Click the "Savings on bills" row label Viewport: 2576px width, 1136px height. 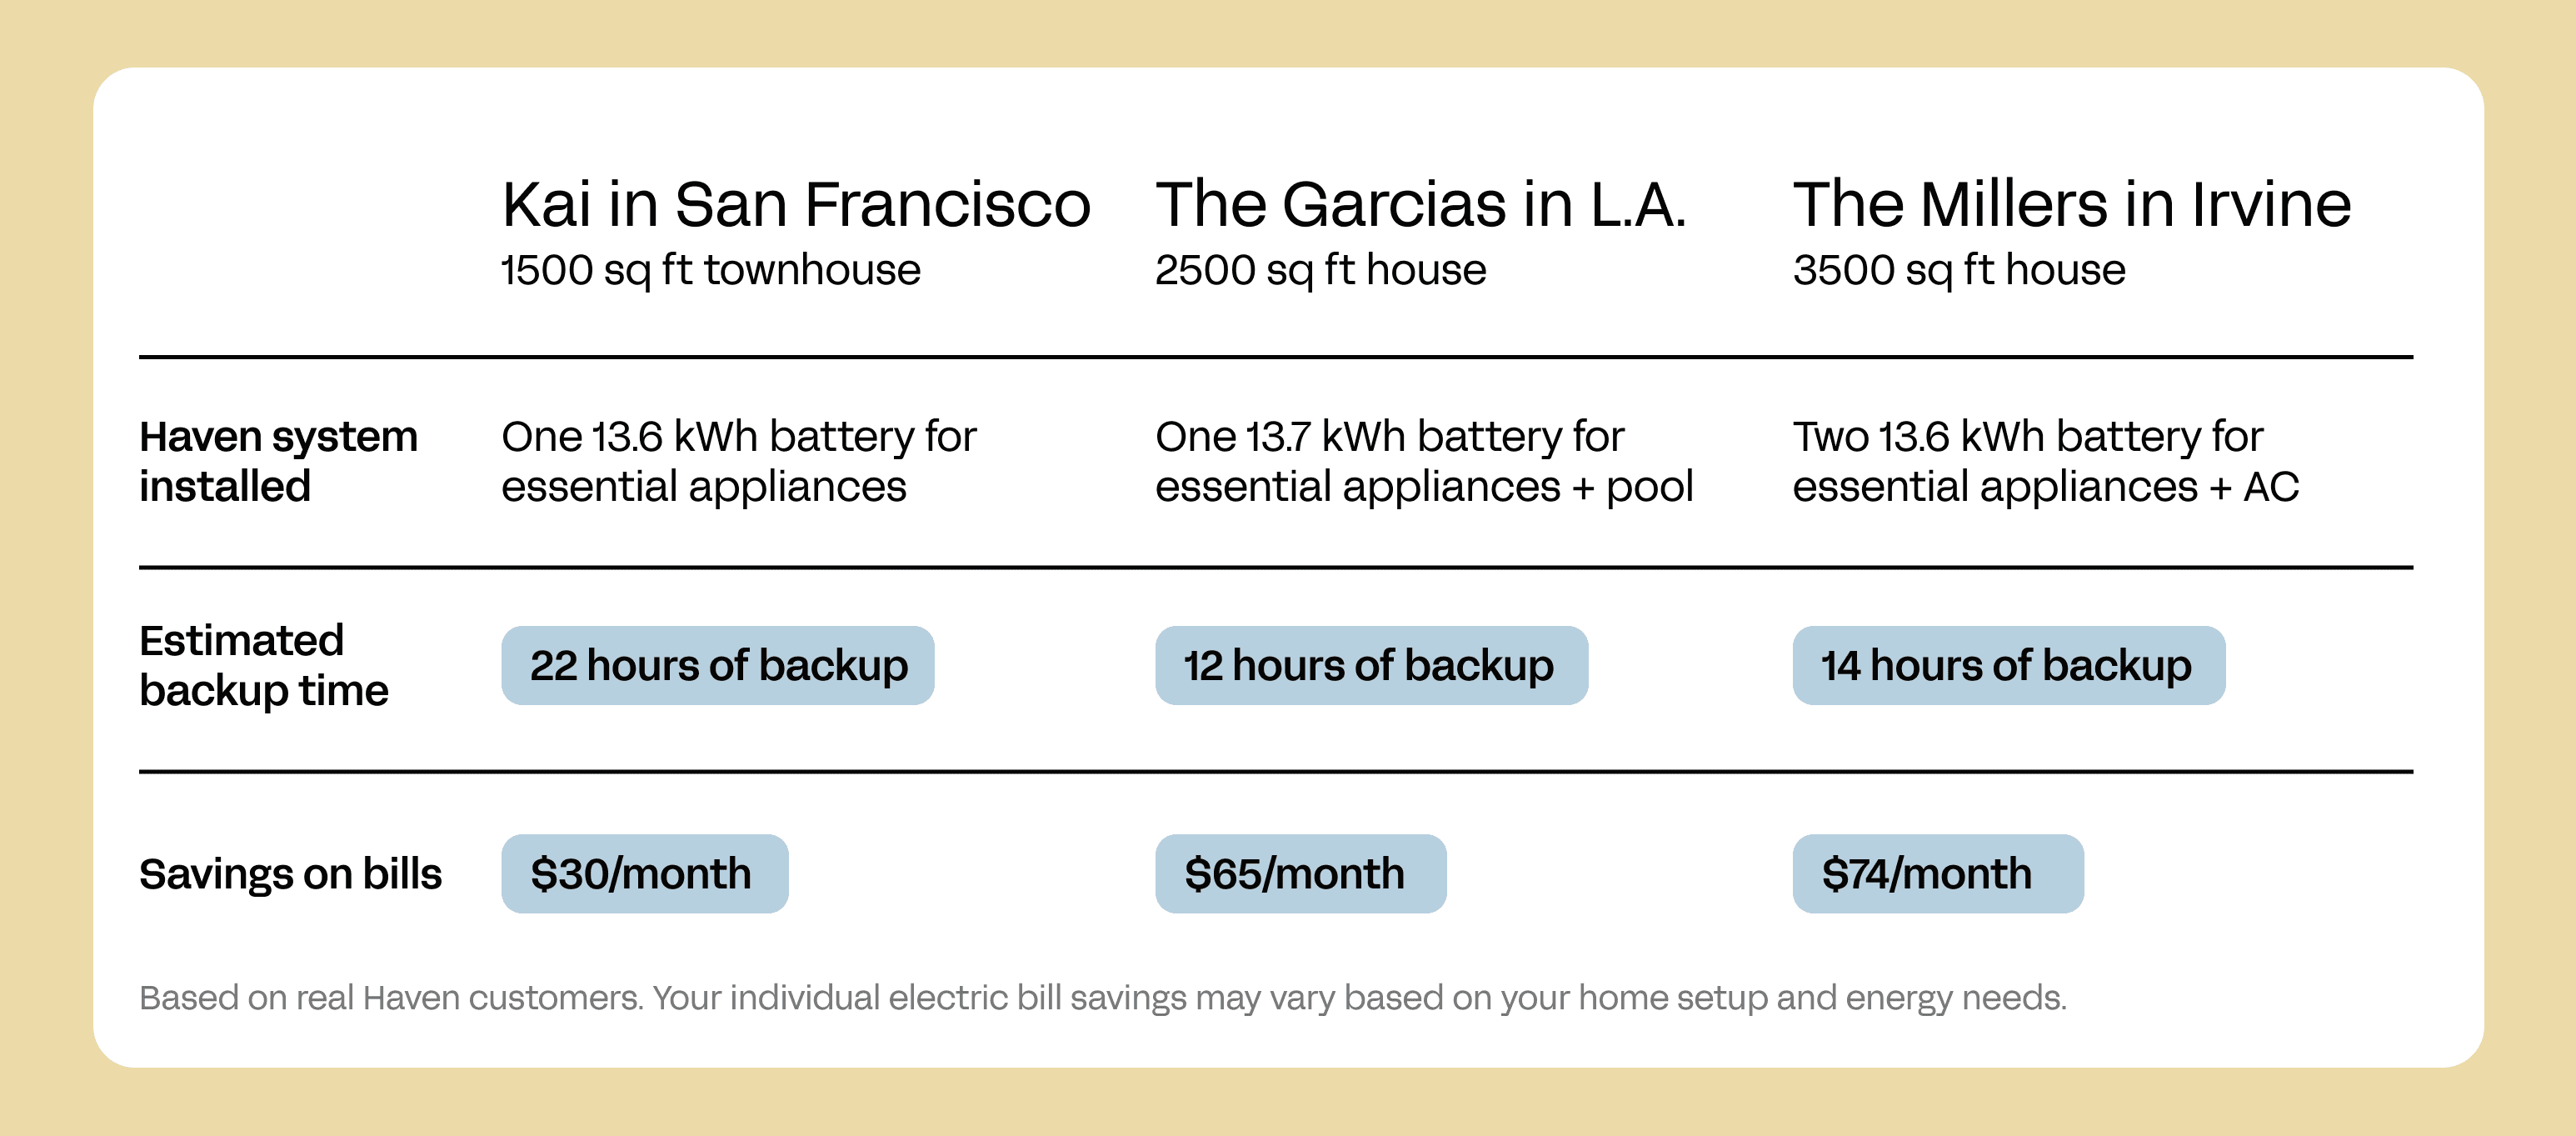coord(290,874)
